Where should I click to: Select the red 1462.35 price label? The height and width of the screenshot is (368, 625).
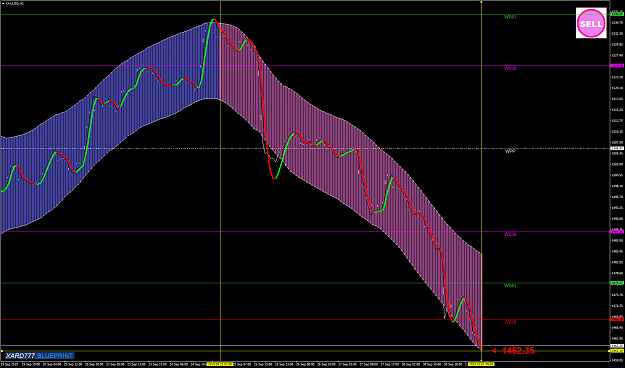(x=513, y=351)
